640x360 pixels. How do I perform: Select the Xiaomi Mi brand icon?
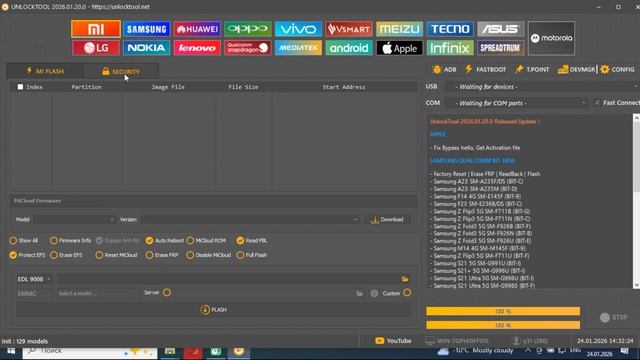point(96,29)
